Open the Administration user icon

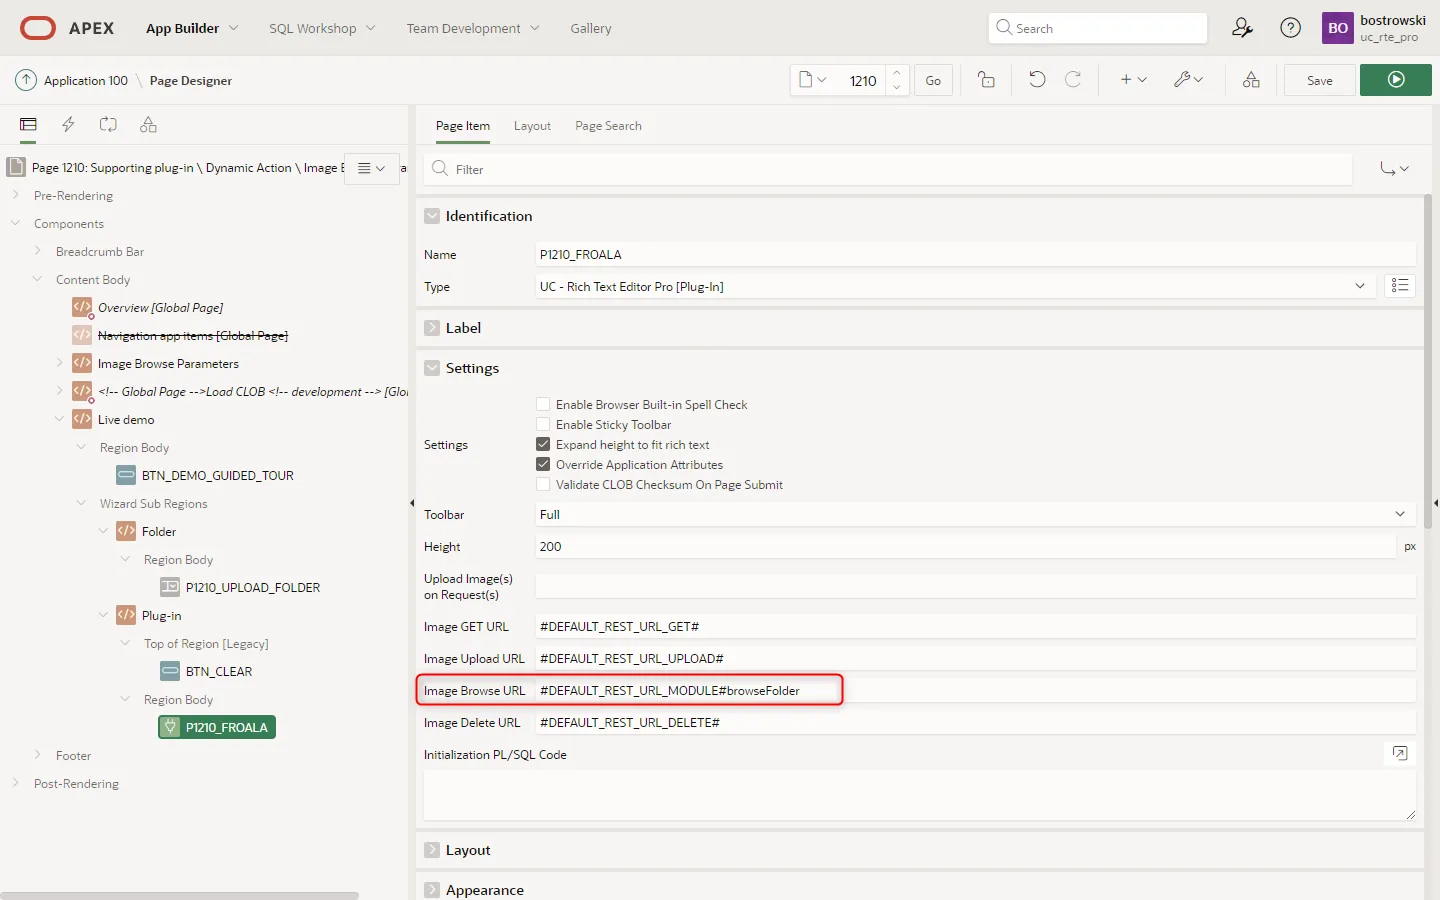pos(1242,28)
